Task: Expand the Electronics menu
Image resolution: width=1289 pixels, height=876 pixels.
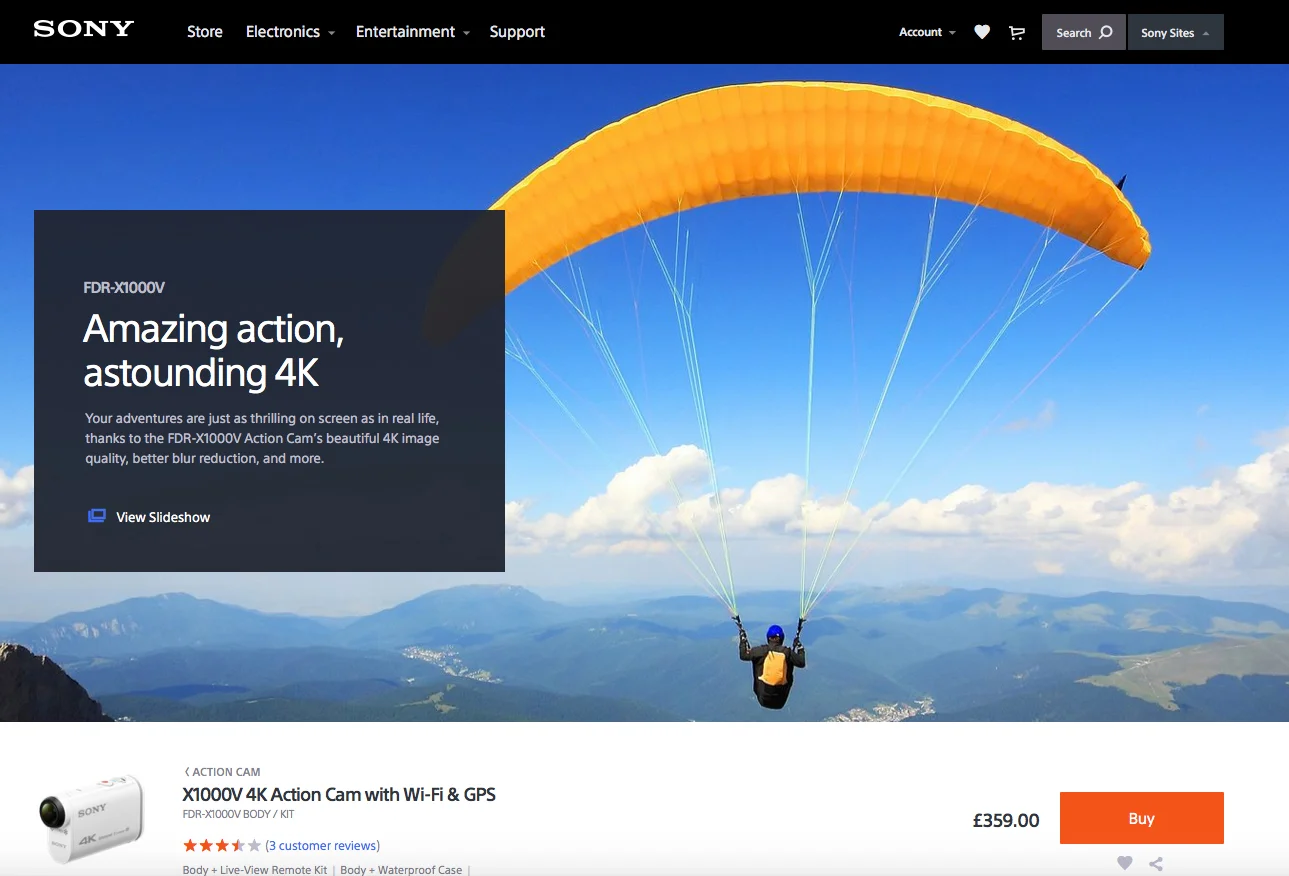Action: pos(290,32)
